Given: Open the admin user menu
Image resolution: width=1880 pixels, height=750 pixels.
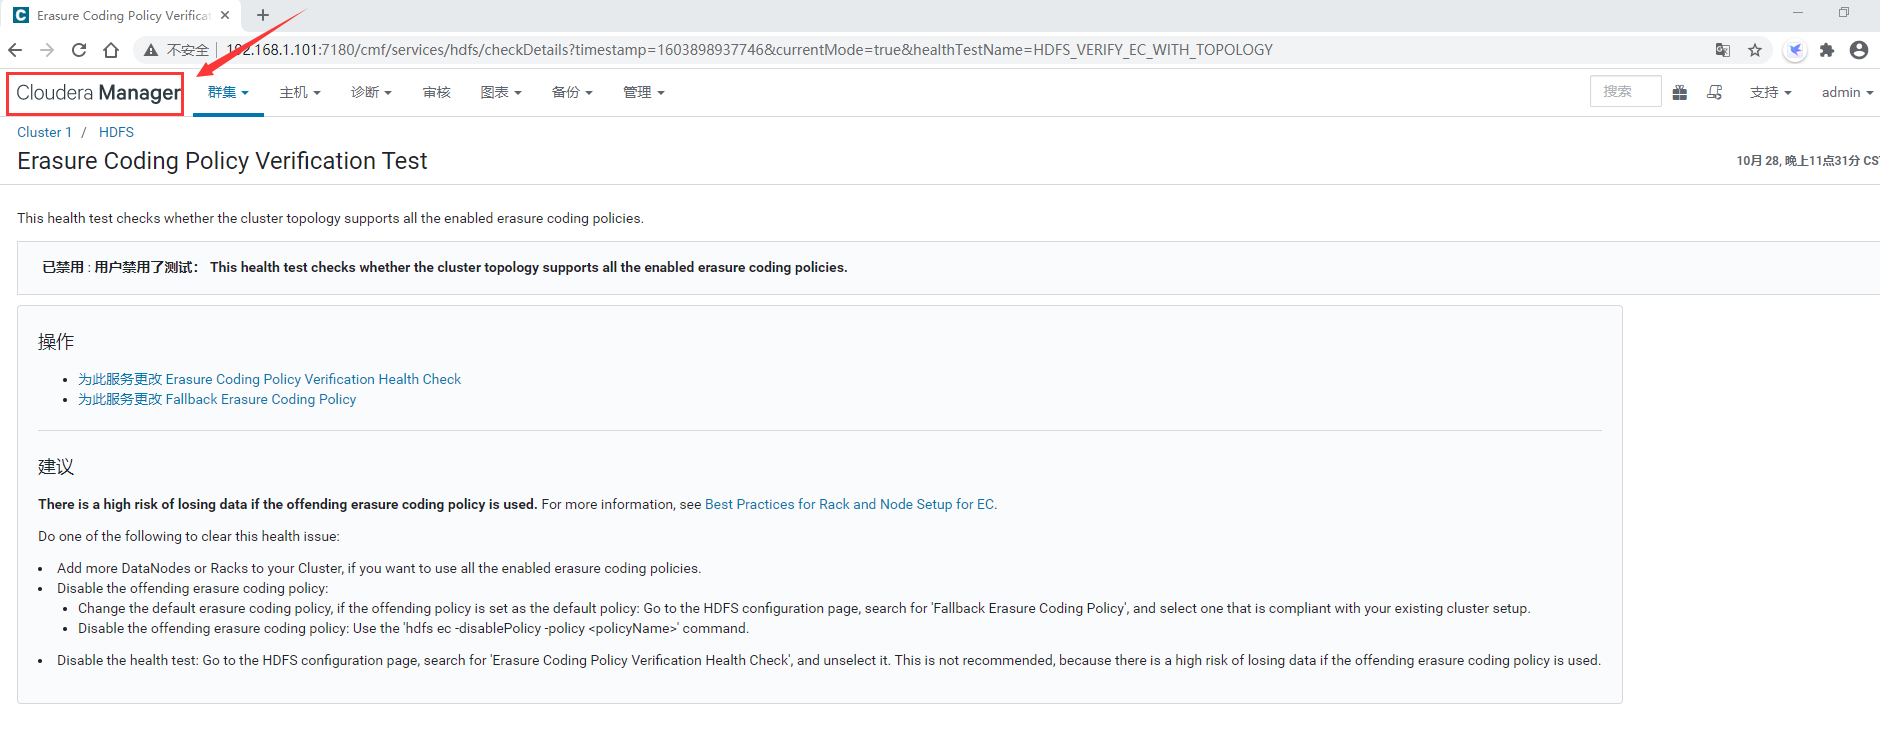Looking at the screenshot, I should (x=1847, y=92).
